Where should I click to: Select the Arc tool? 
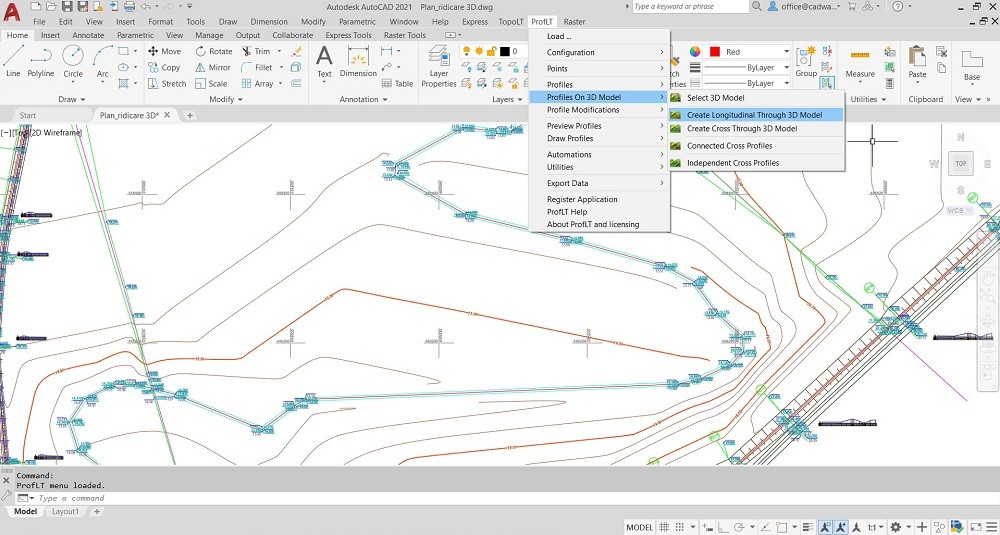(x=102, y=61)
